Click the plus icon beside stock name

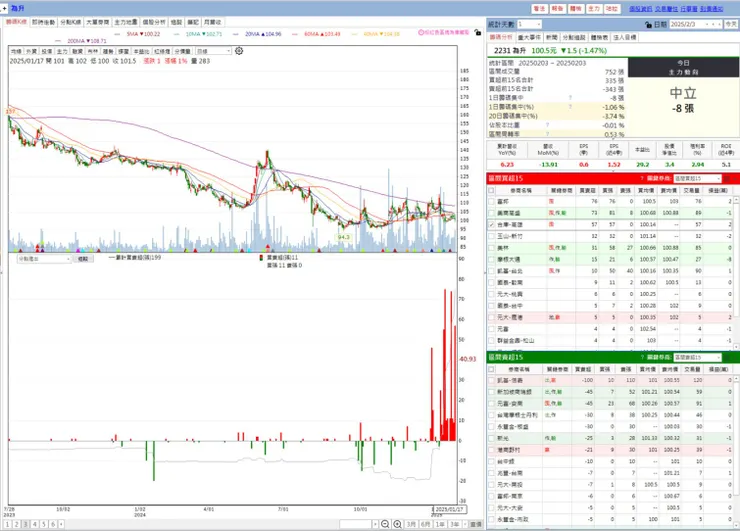click(4, 8)
